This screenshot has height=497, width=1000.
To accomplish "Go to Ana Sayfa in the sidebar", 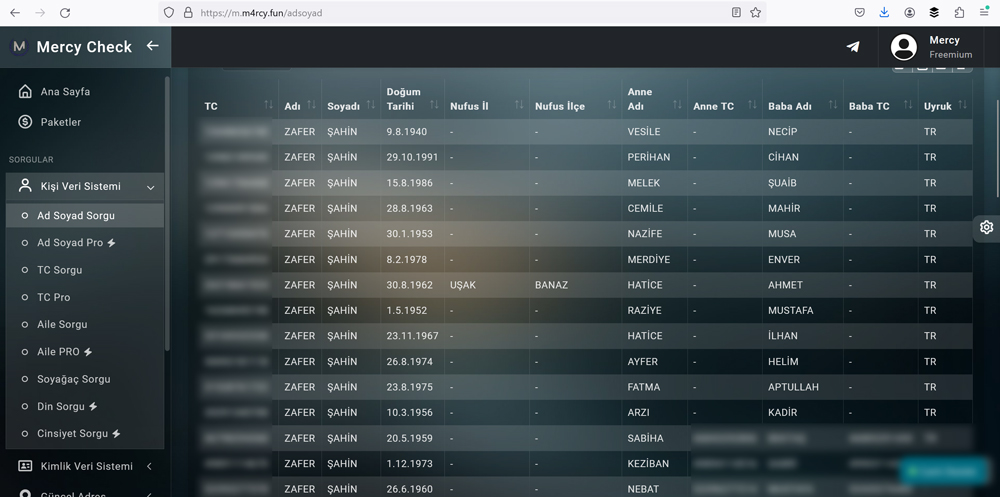I will (x=65, y=92).
